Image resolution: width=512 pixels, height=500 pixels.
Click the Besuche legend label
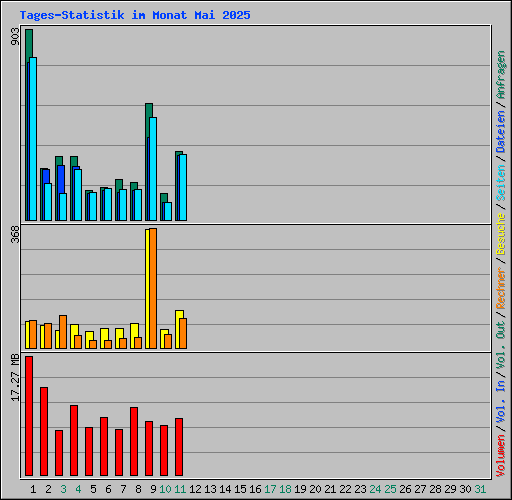(x=501, y=234)
